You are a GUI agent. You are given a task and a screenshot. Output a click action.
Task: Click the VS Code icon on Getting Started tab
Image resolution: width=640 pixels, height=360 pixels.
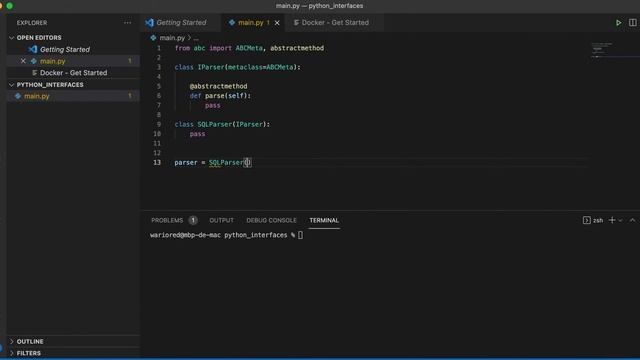149,23
